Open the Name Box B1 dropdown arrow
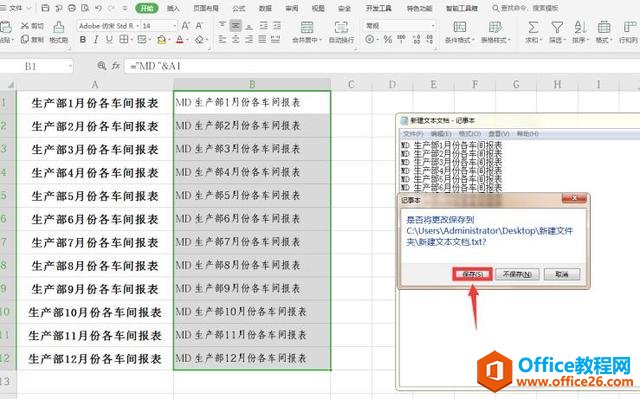Image resolution: width=640 pixels, height=399 pixels. point(70,66)
